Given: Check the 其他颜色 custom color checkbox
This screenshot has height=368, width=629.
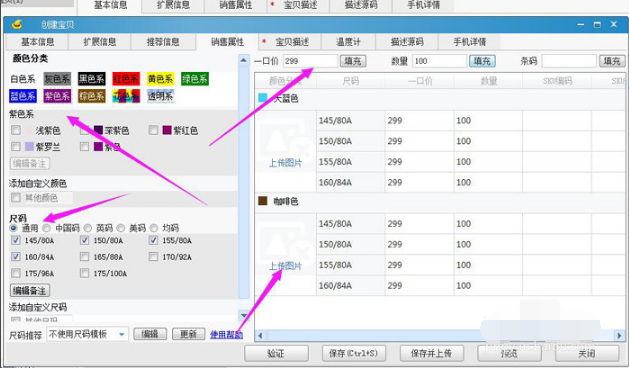Looking at the screenshot, I should coord(16,197).
